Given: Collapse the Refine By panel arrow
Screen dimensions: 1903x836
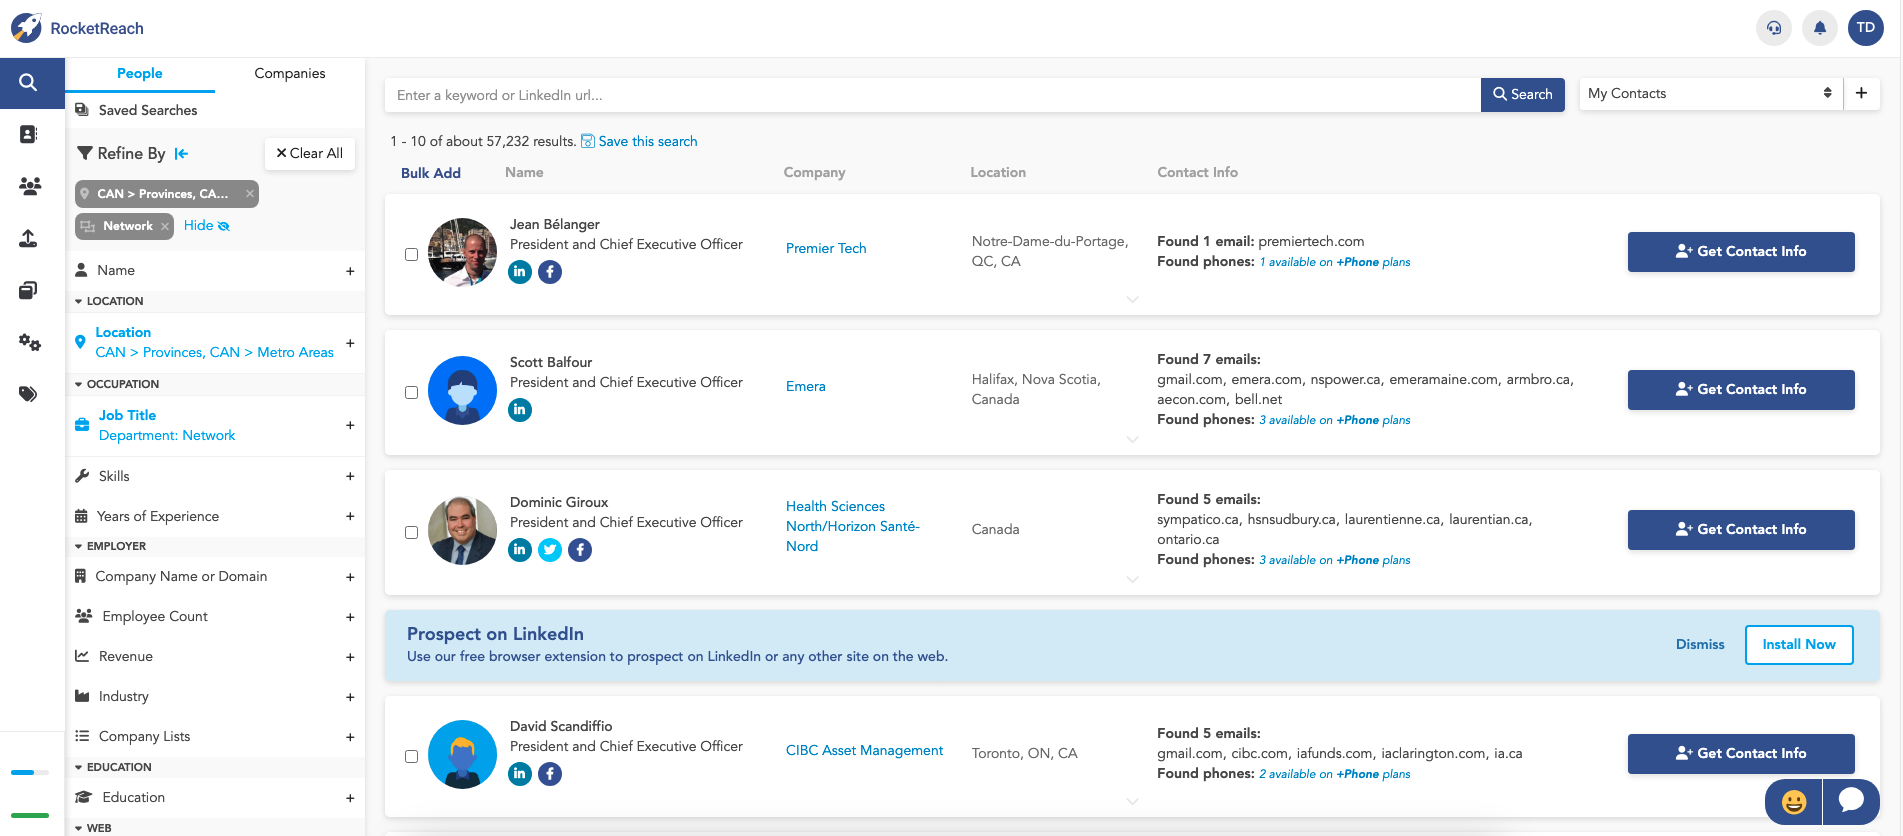Looking at the screenshot, I should click(181, 154).
